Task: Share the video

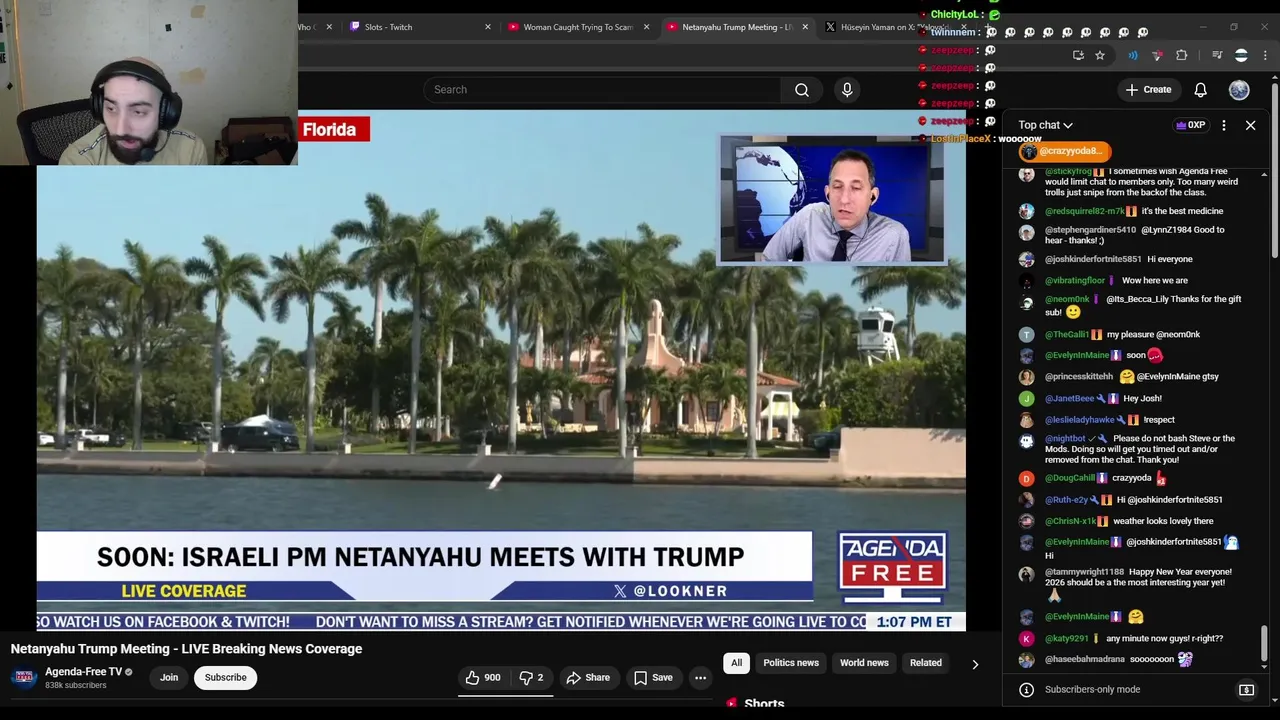Action: [x=588, y=677]
